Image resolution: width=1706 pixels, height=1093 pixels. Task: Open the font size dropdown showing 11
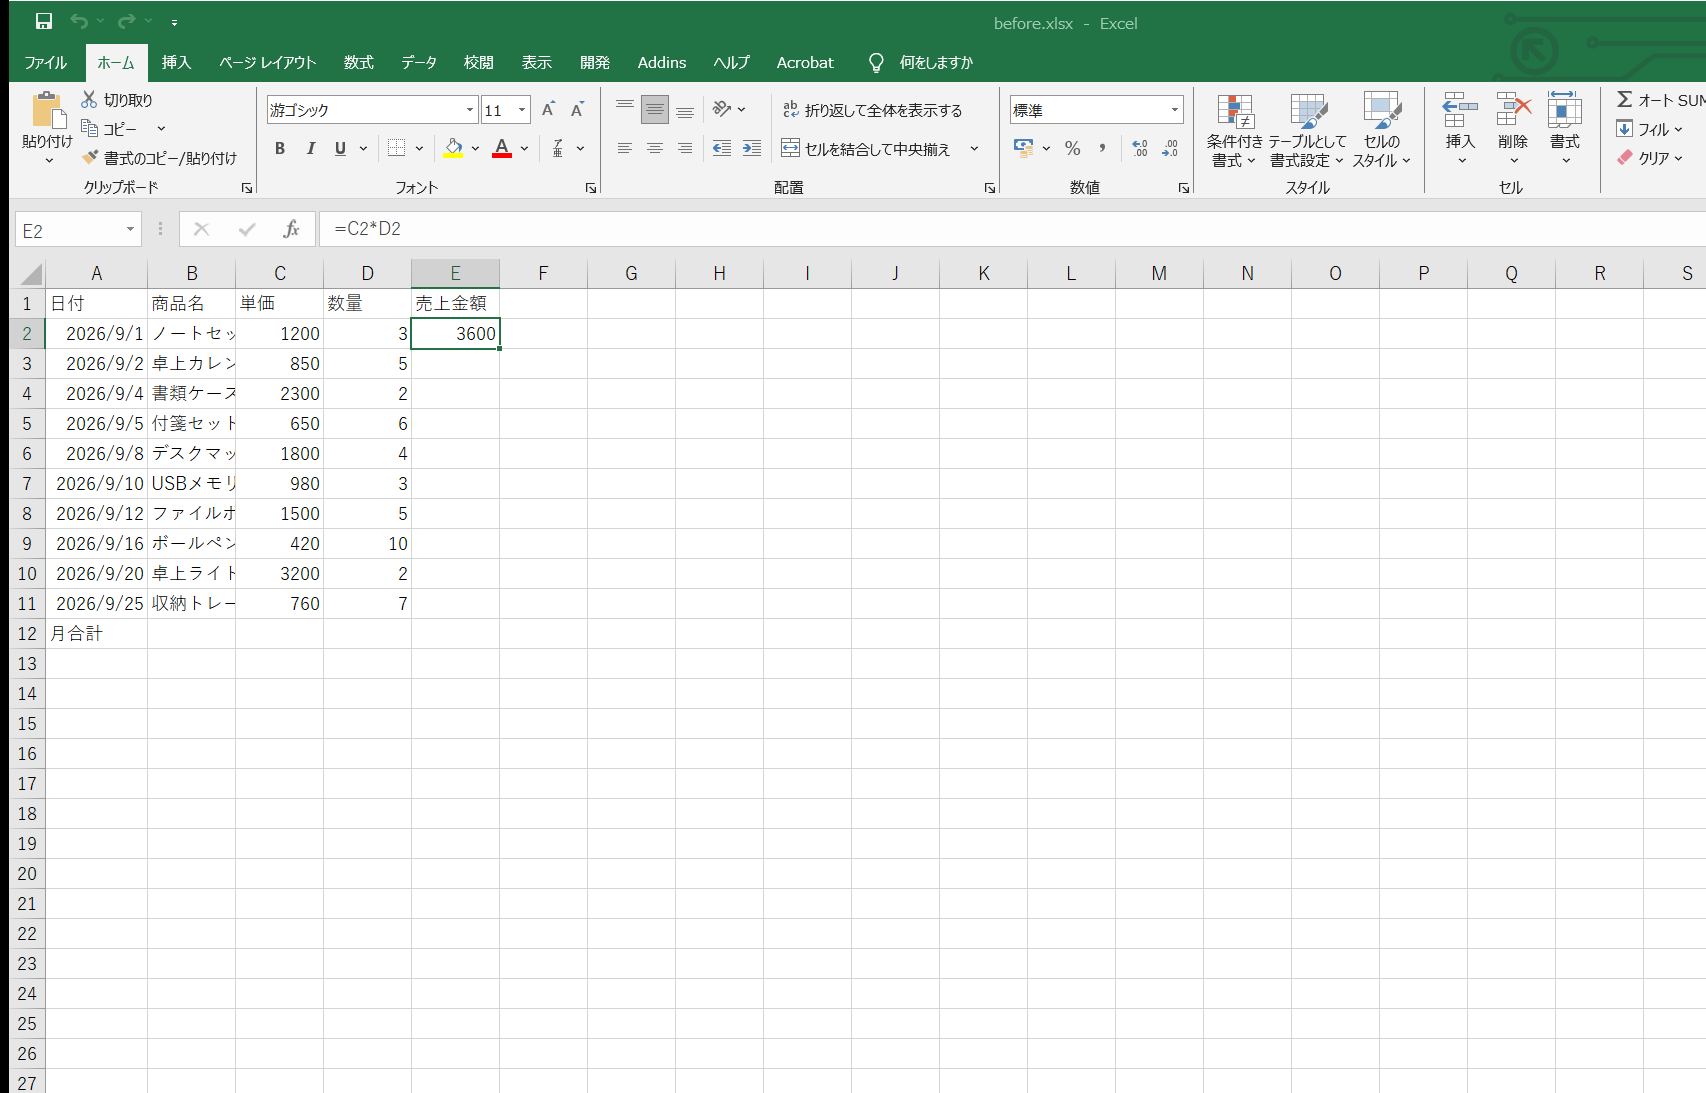pyautogui.click(x=522, y=110)
